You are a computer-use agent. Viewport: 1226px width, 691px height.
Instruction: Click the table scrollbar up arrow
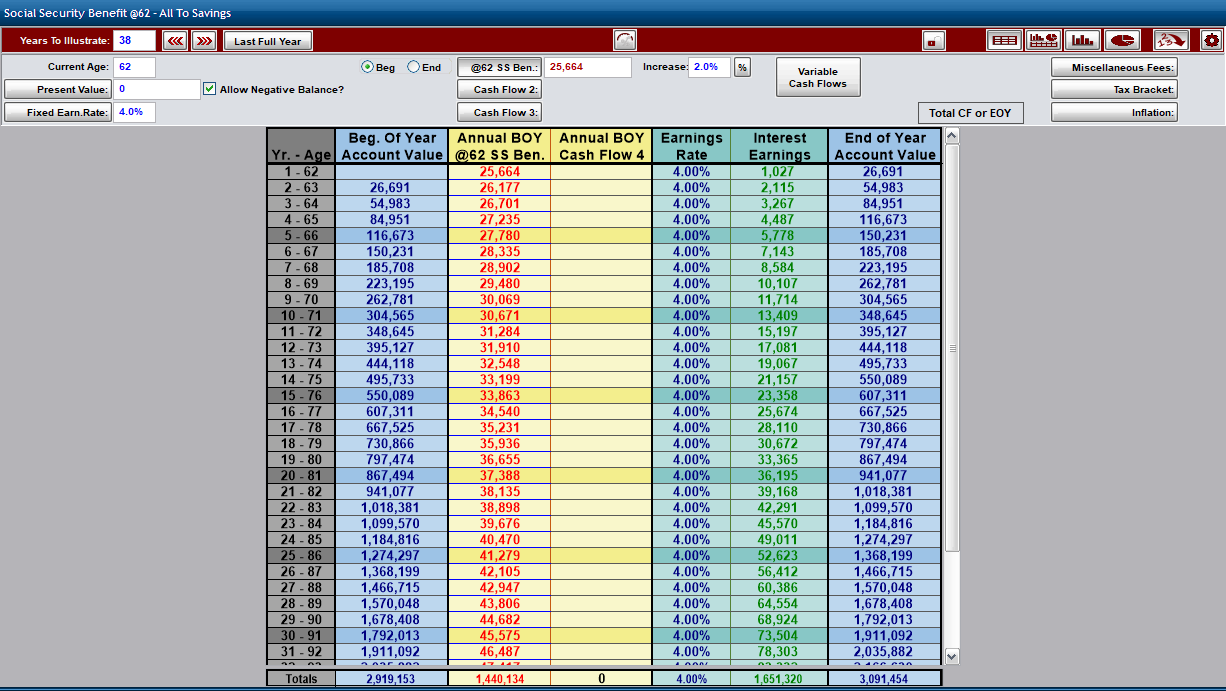coord(952,136)
